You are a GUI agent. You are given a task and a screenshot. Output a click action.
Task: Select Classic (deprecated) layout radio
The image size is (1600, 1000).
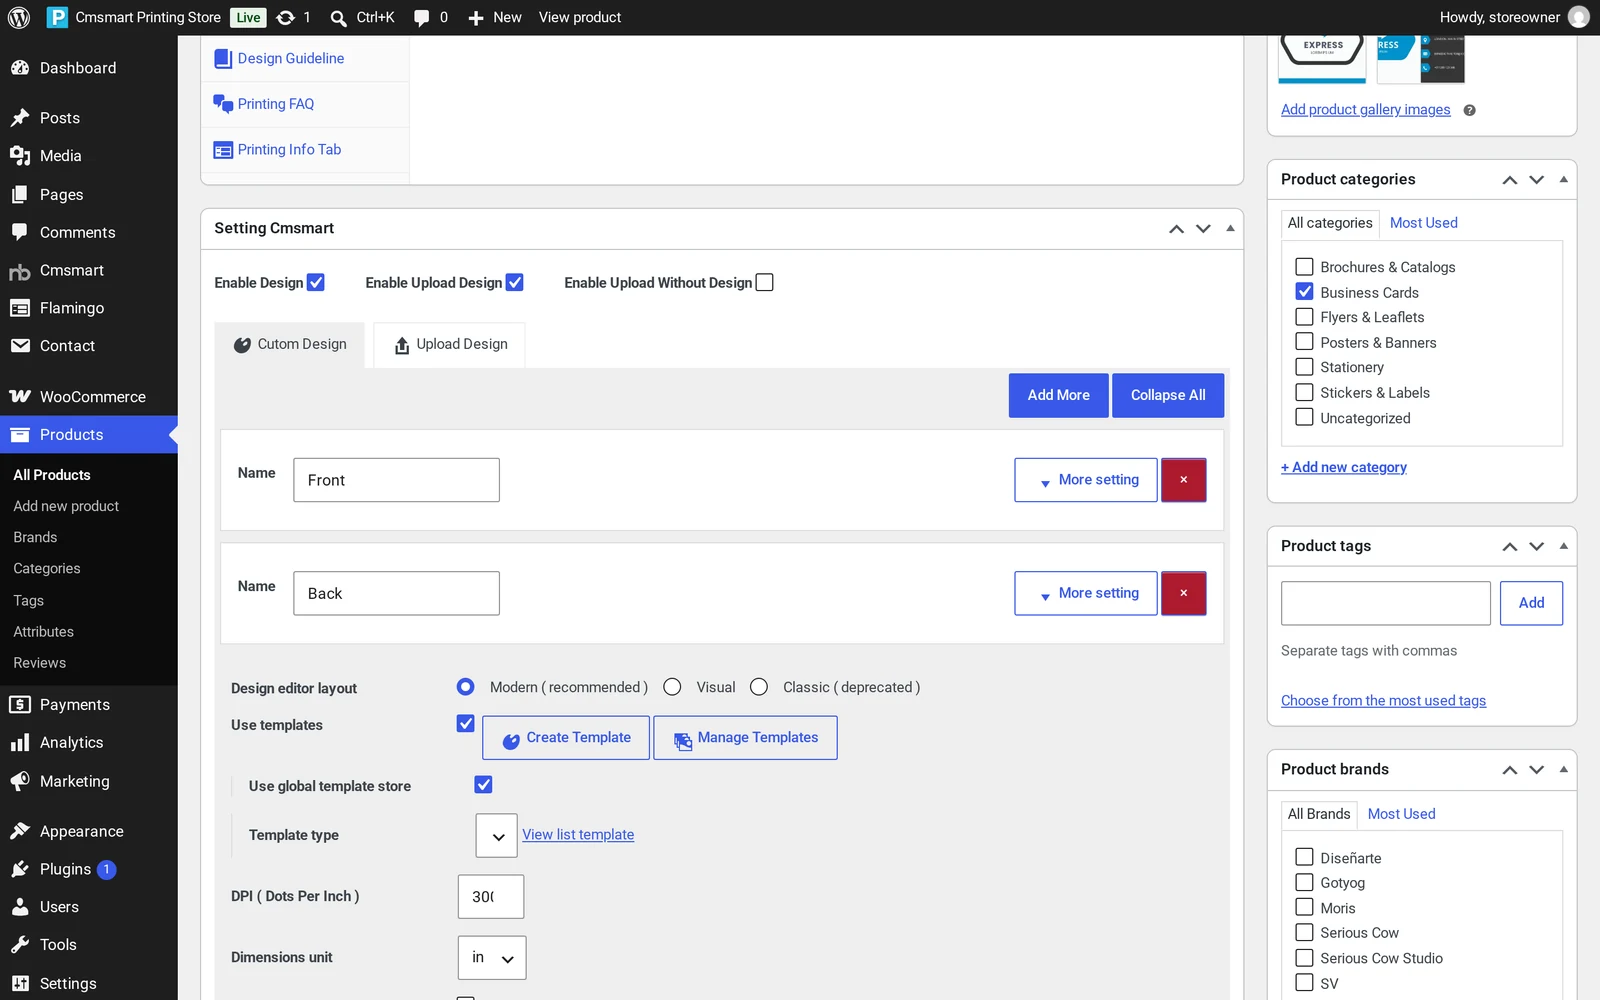pos(759,687)
